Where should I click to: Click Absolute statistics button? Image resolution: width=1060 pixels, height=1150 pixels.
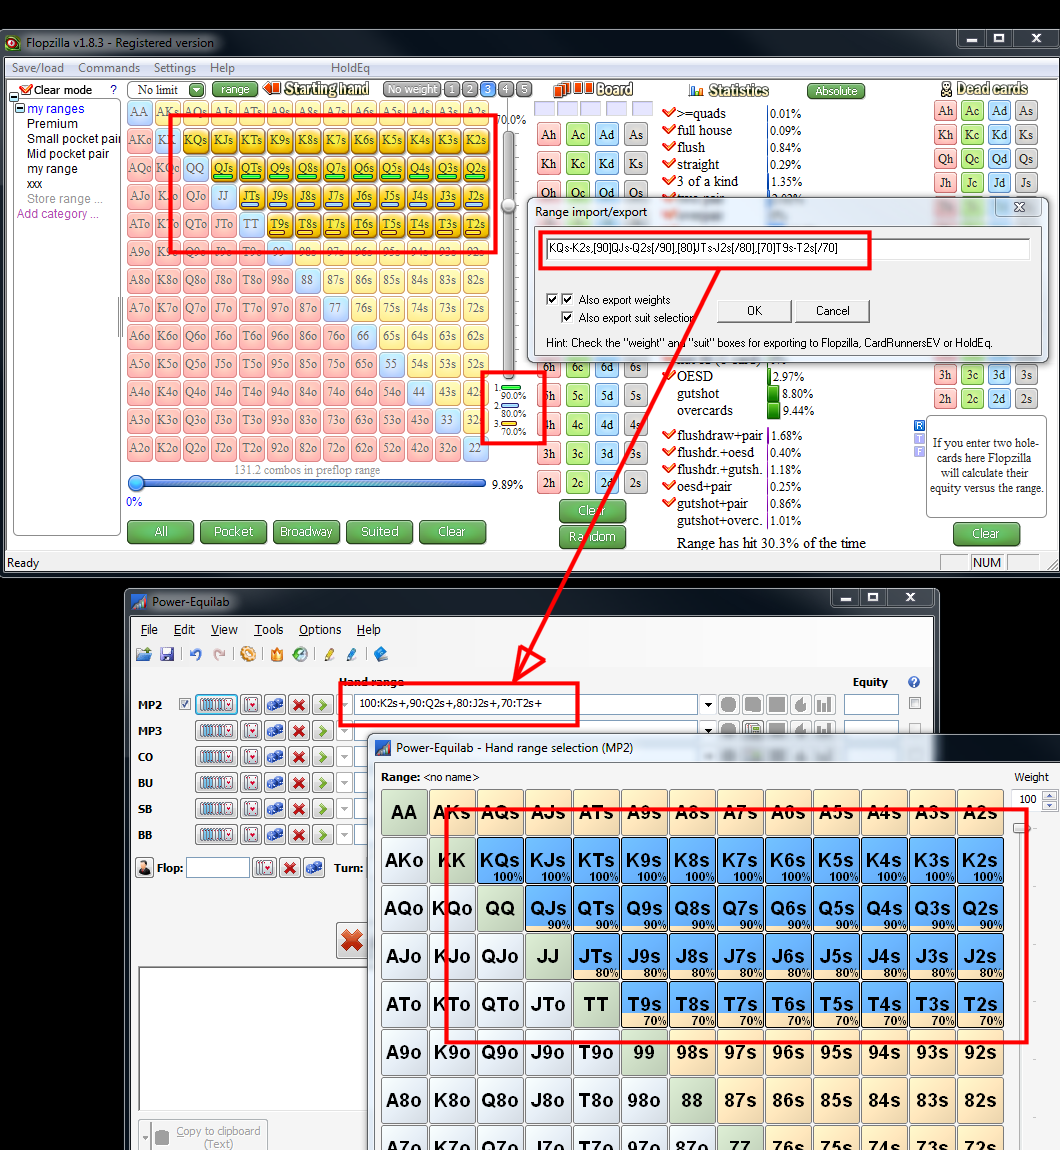click(x=836, y=91)
